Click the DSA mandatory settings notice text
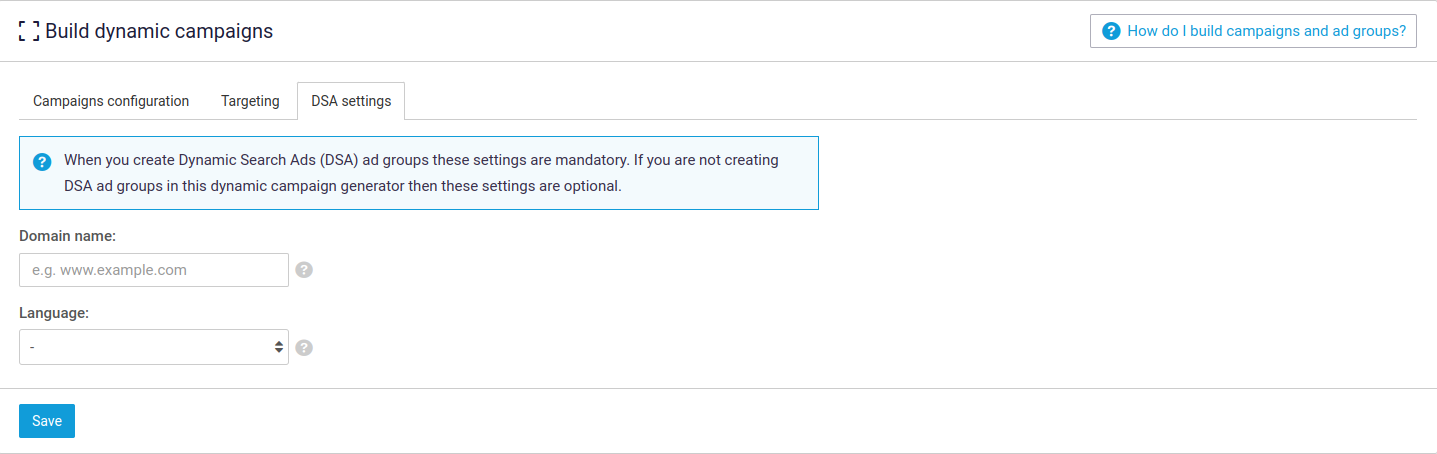The width and height of the screenshot is (1437, 454). coord(421,173)
